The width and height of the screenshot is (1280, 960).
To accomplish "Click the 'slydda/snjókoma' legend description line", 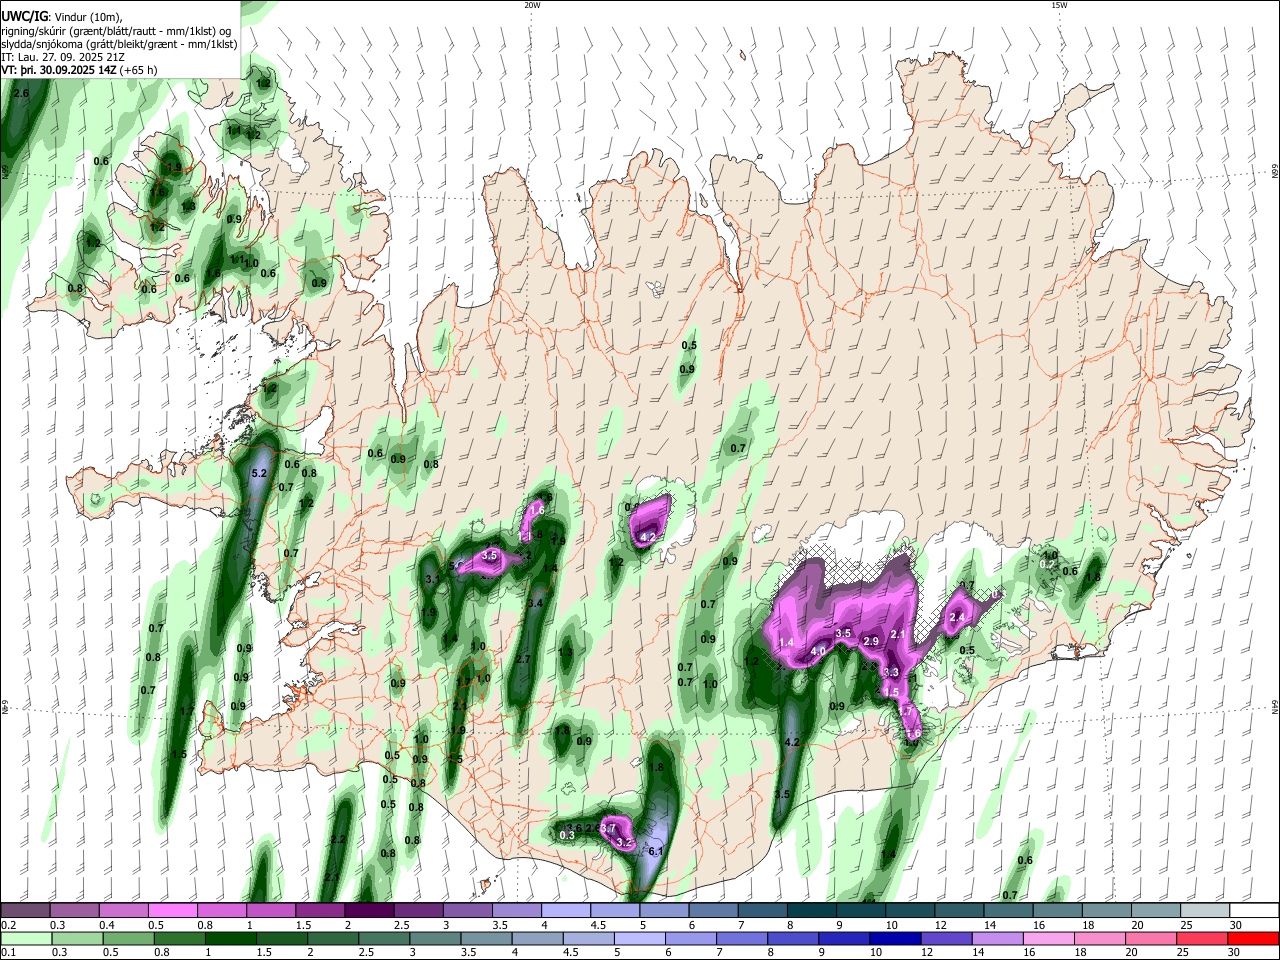I will point(119,44).
